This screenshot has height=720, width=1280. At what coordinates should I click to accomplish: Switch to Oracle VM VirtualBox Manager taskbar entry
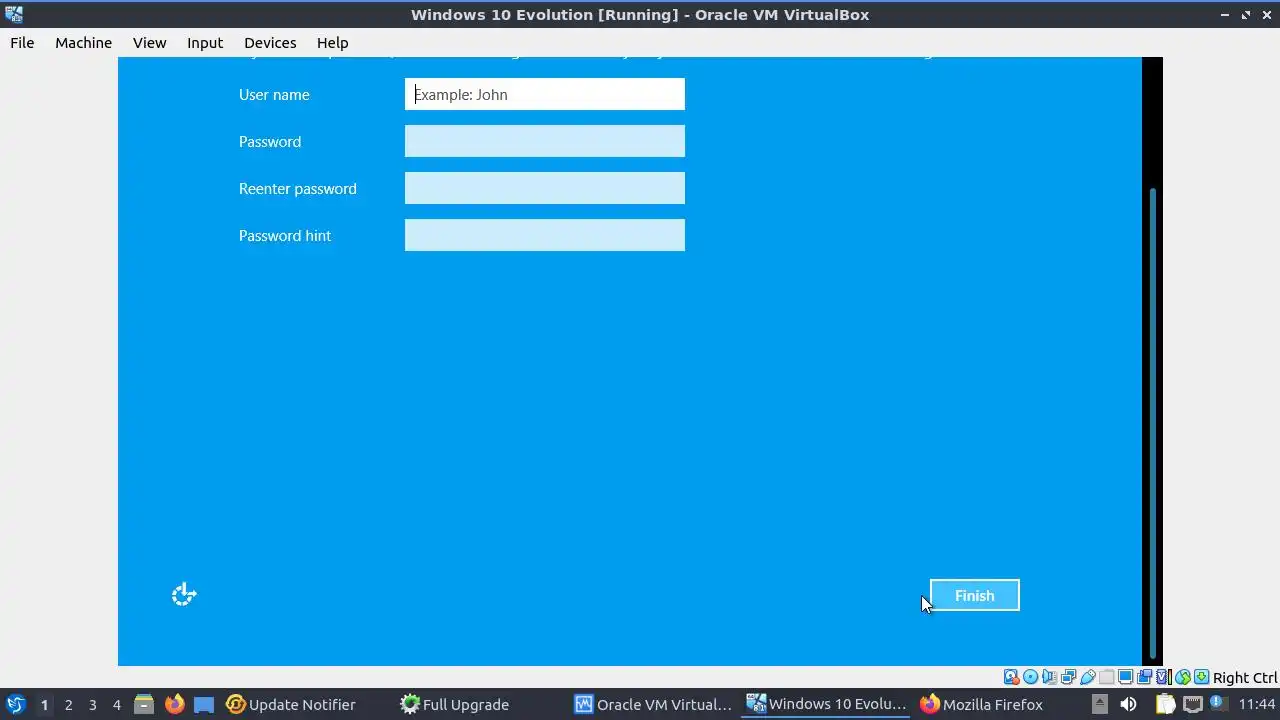click(654, 704)
